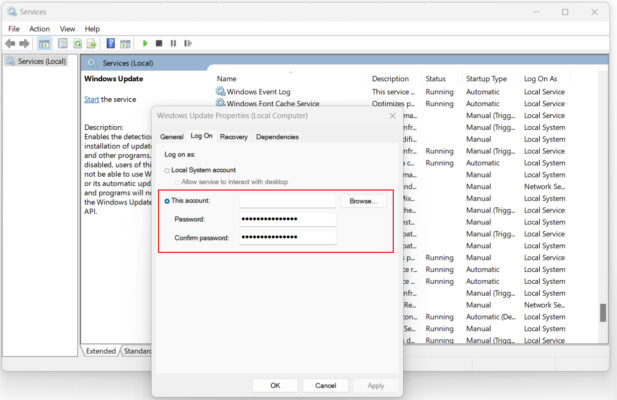Switch to the Recovery tab
This screenshot has width=617, height=400.
234,137
